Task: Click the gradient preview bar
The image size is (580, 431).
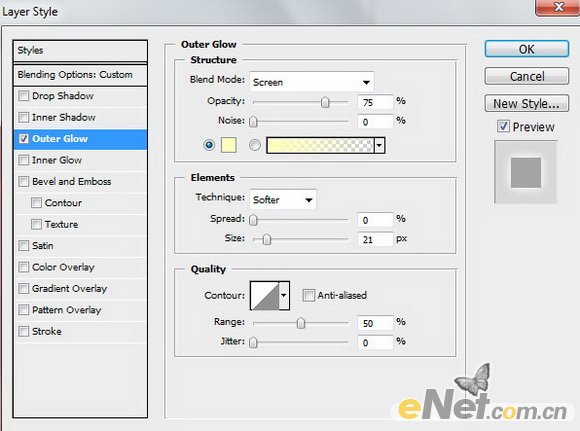Action: 320,145
